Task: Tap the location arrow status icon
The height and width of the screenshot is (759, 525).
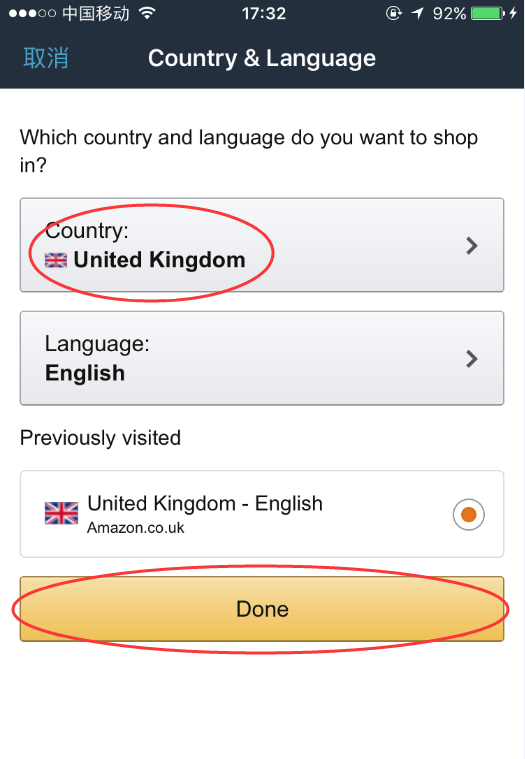Action: click(x=418, y=13)
